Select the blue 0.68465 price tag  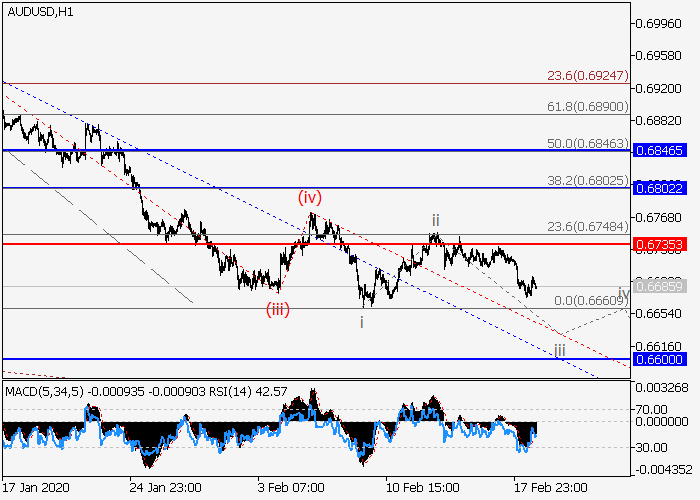click(659, 150)
